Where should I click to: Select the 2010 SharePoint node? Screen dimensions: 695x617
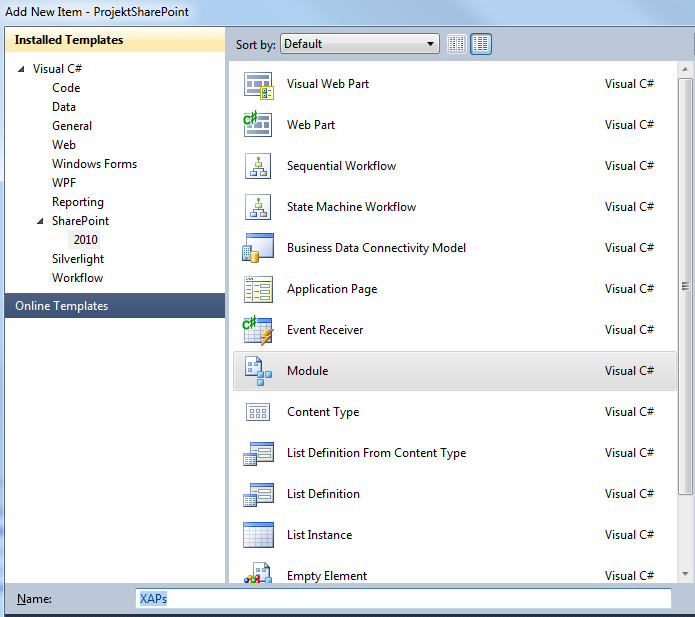pos(85,240)
